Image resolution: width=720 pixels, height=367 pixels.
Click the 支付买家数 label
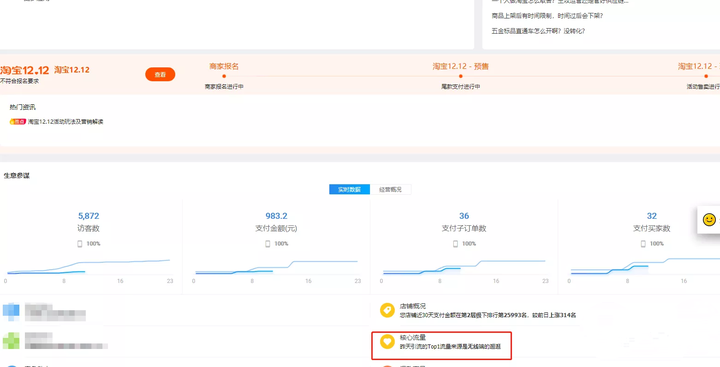pyautogui.click(x=652, y=228)
